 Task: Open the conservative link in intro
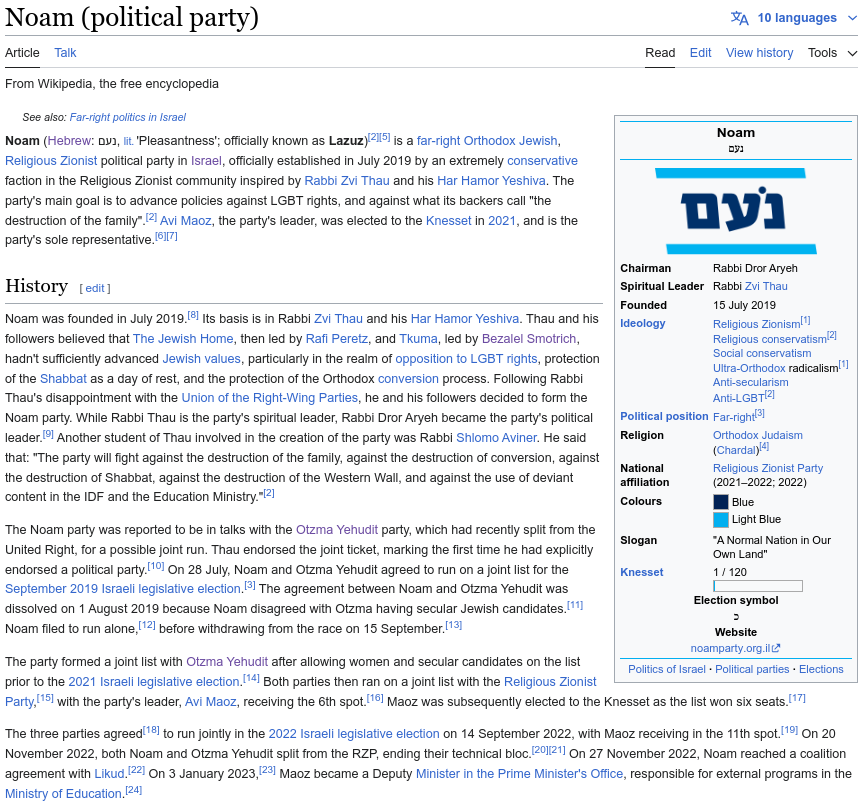point(542,161)
